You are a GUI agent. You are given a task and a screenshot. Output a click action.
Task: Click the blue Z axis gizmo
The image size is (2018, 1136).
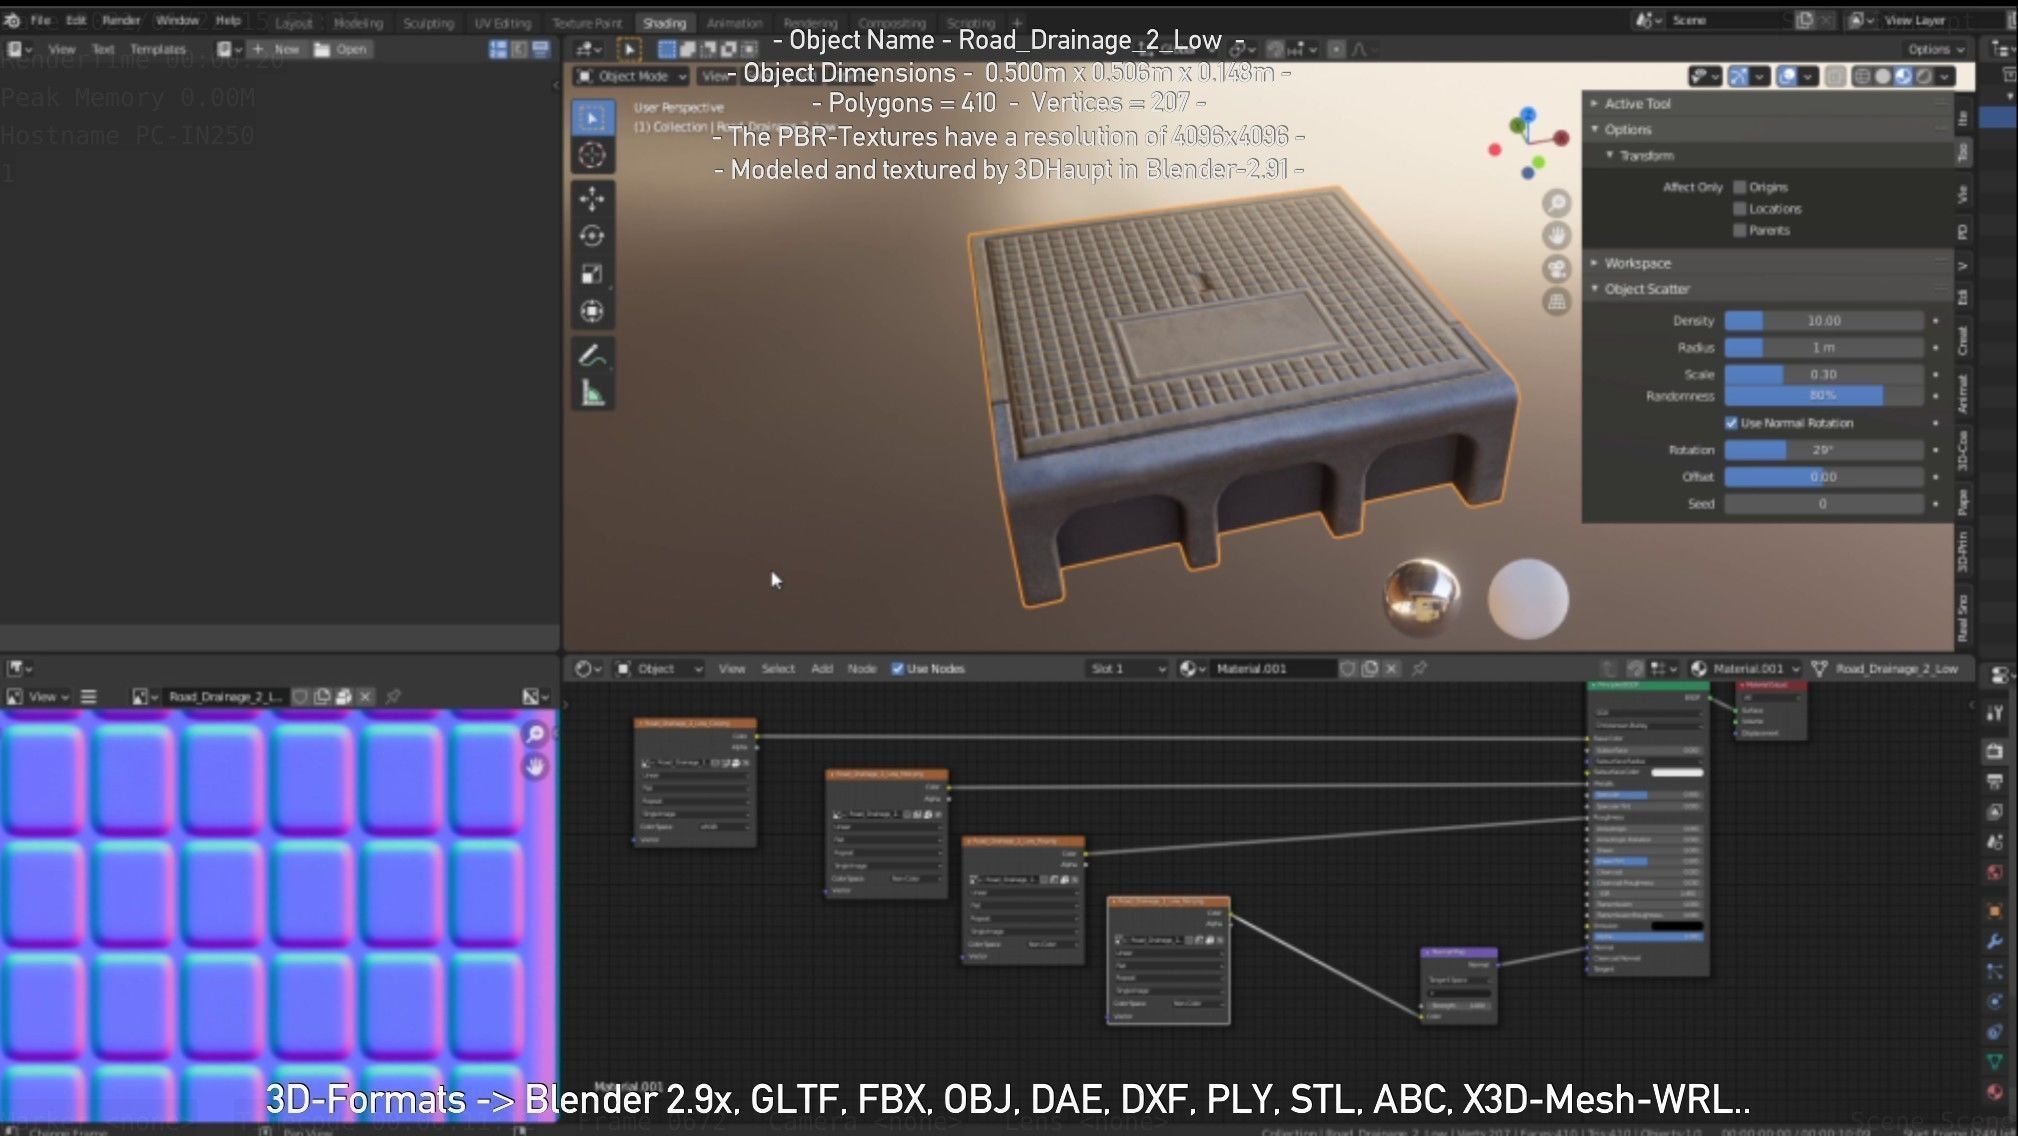click(x=1528, y=114)
